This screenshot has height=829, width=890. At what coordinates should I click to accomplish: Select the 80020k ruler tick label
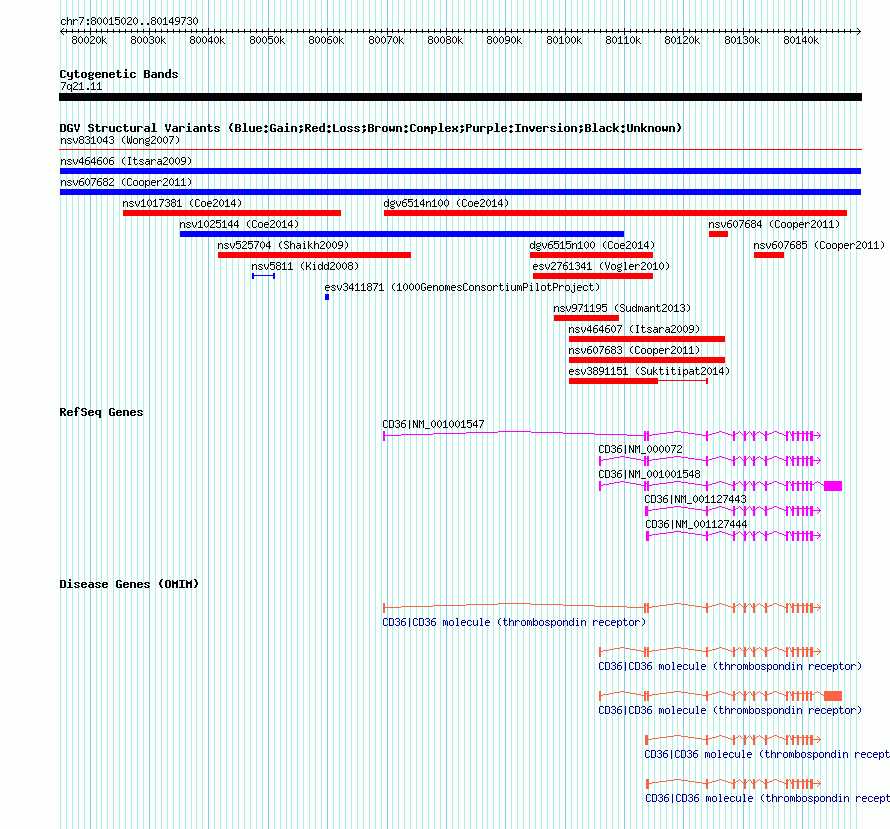tap(89, 40)
